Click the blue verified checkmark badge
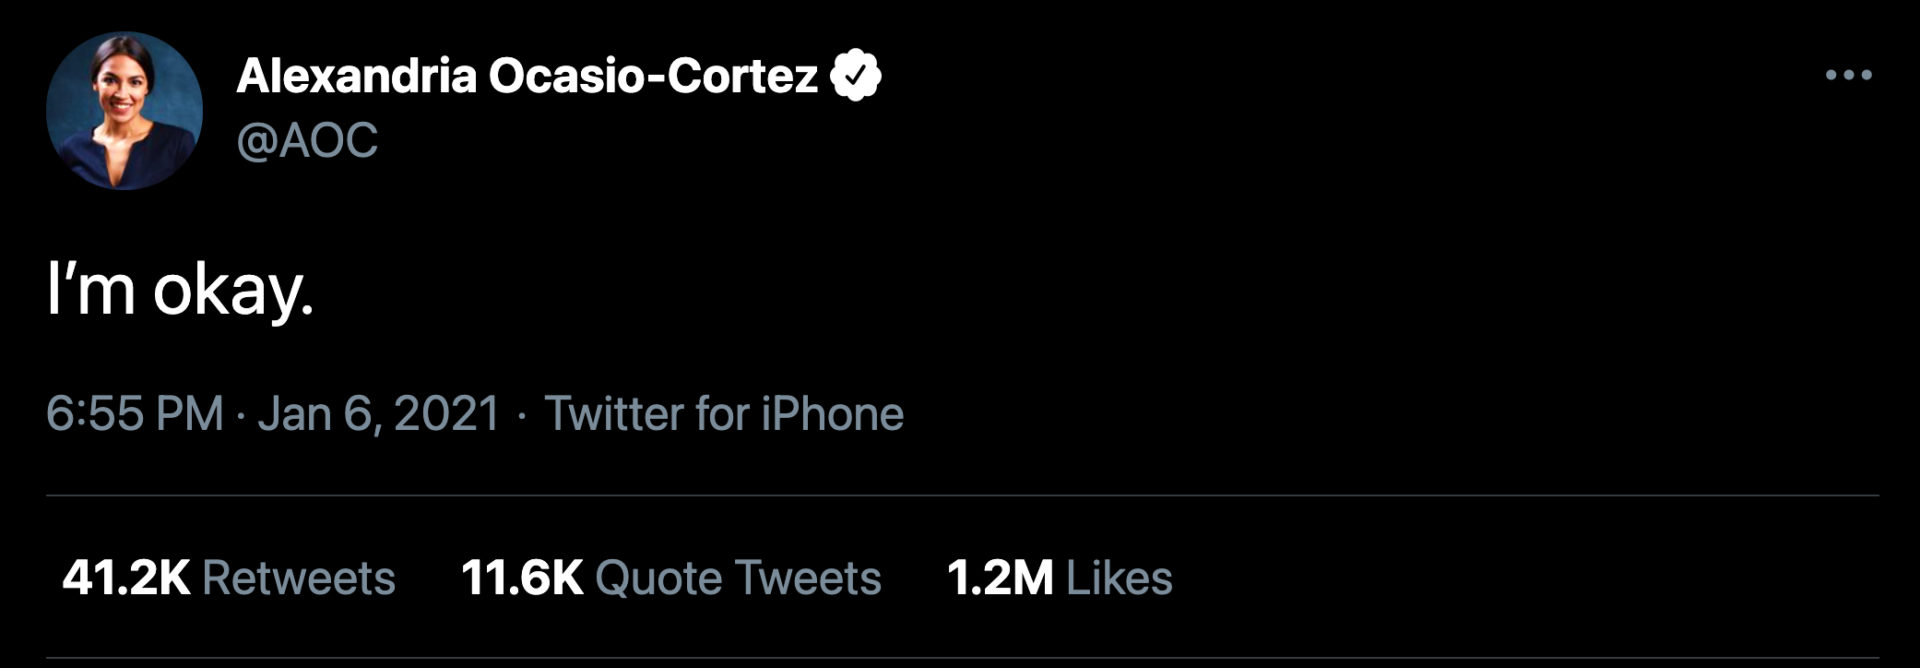 coord(855,75)
